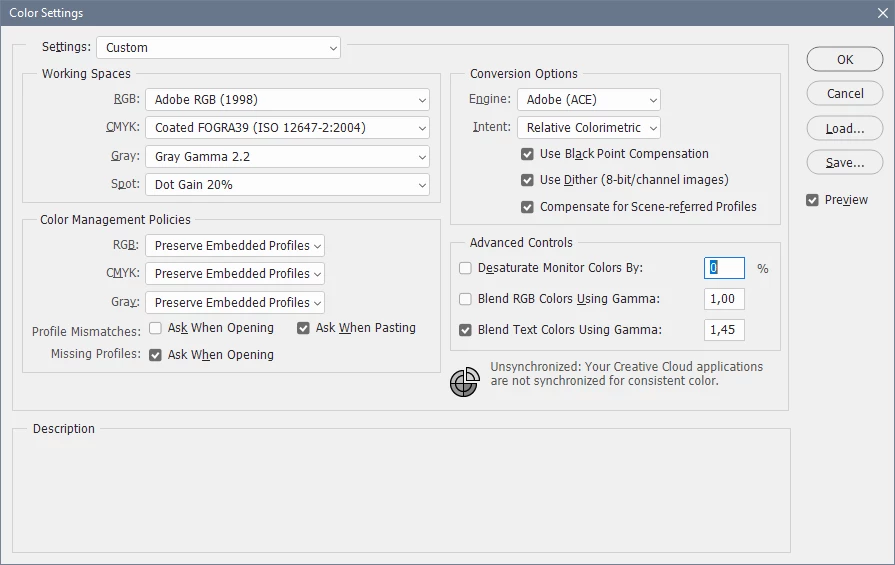Open the Engine dropdown showing Adobe (ACE)
This screenshot has width=895, height=565.
point(588,100)
